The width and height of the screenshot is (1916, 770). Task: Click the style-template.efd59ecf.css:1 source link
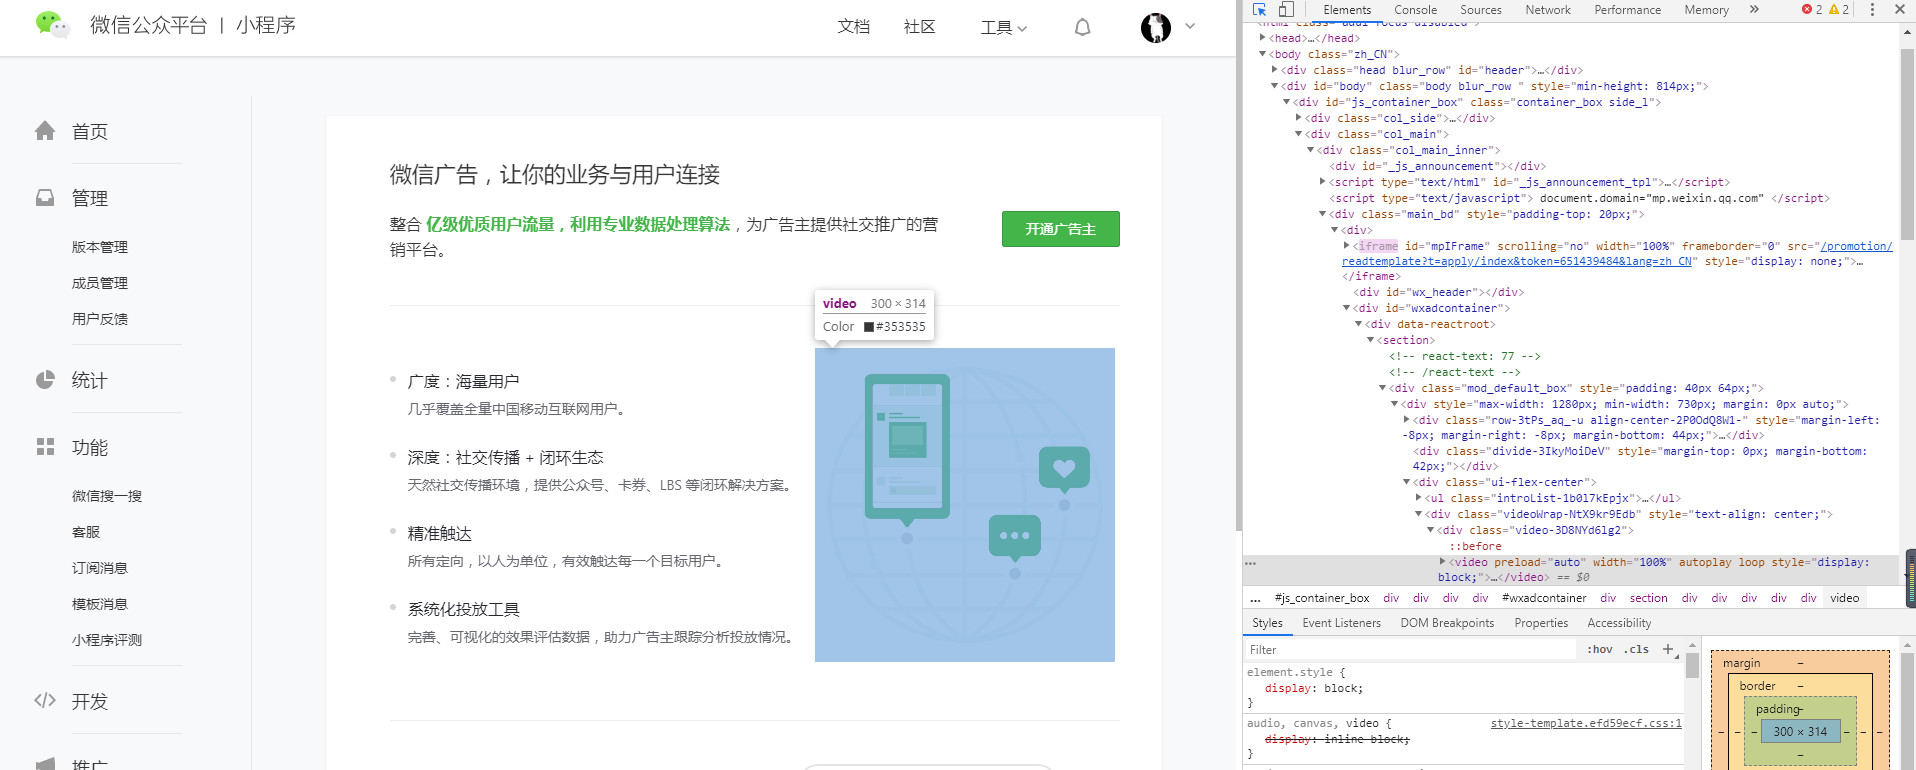pos(1586,723)
